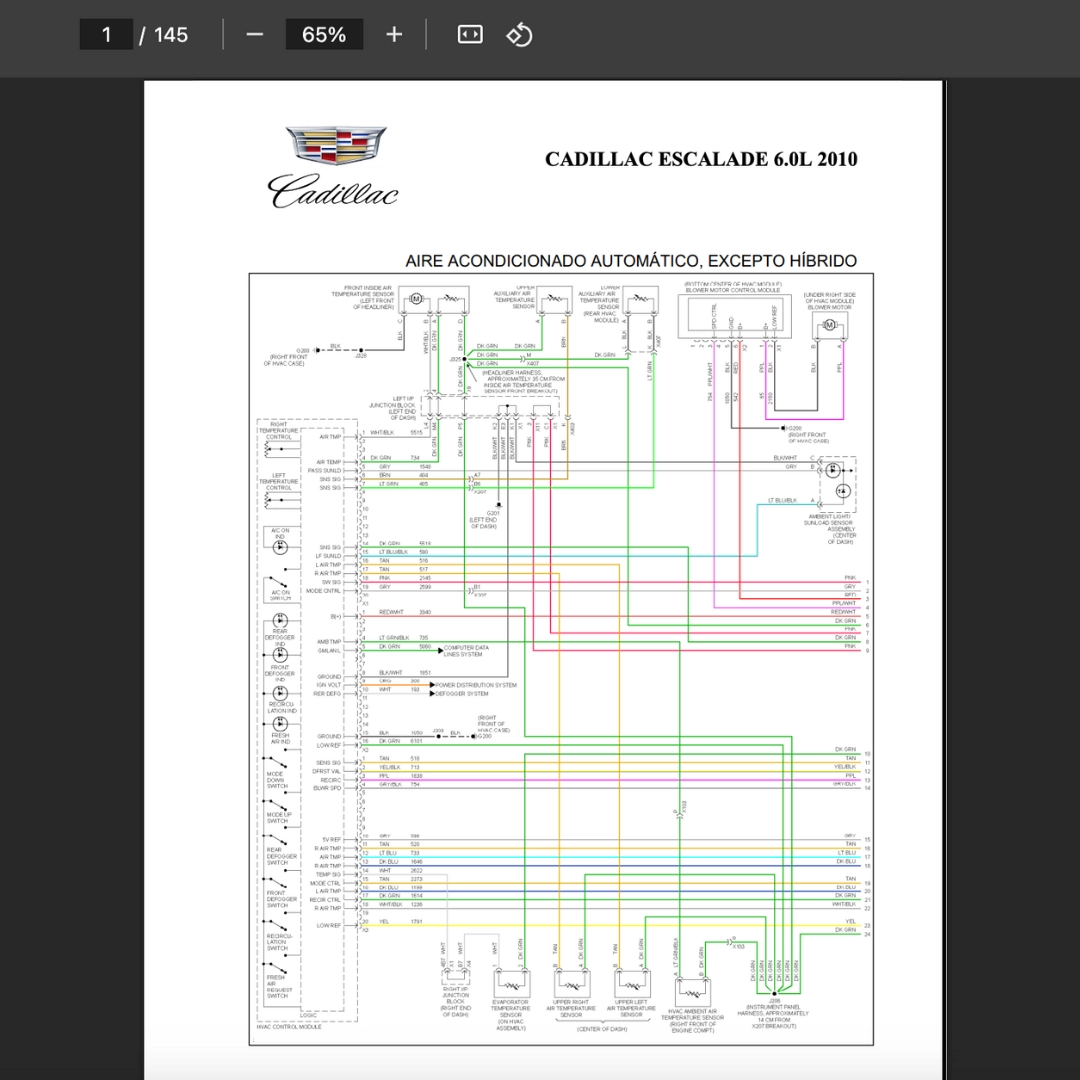The width and height of the screenshot is (1080, 1080).
Task: Click the 'HVAC CONTROL MODULE' label
Action: click(x=289, y=1027)
